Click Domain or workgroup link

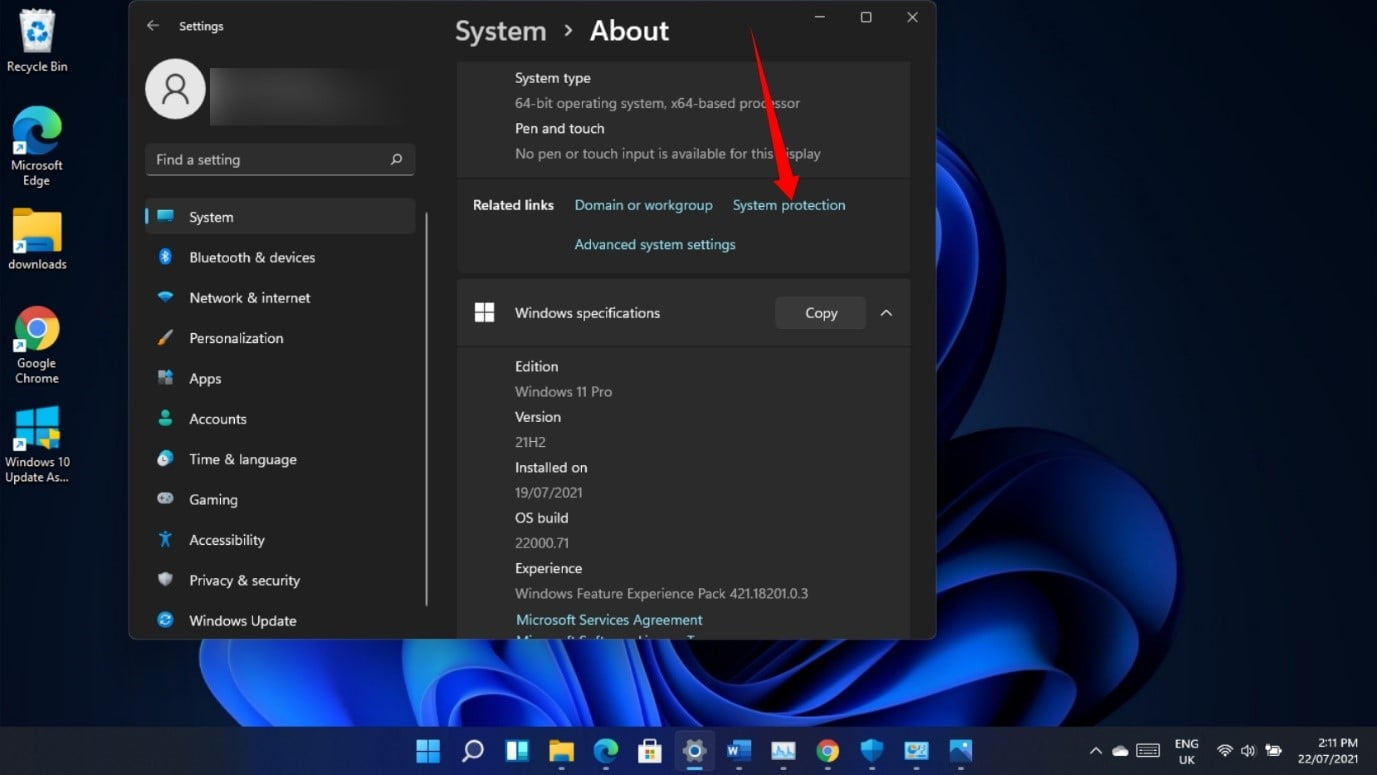click(x=643, y=205)
